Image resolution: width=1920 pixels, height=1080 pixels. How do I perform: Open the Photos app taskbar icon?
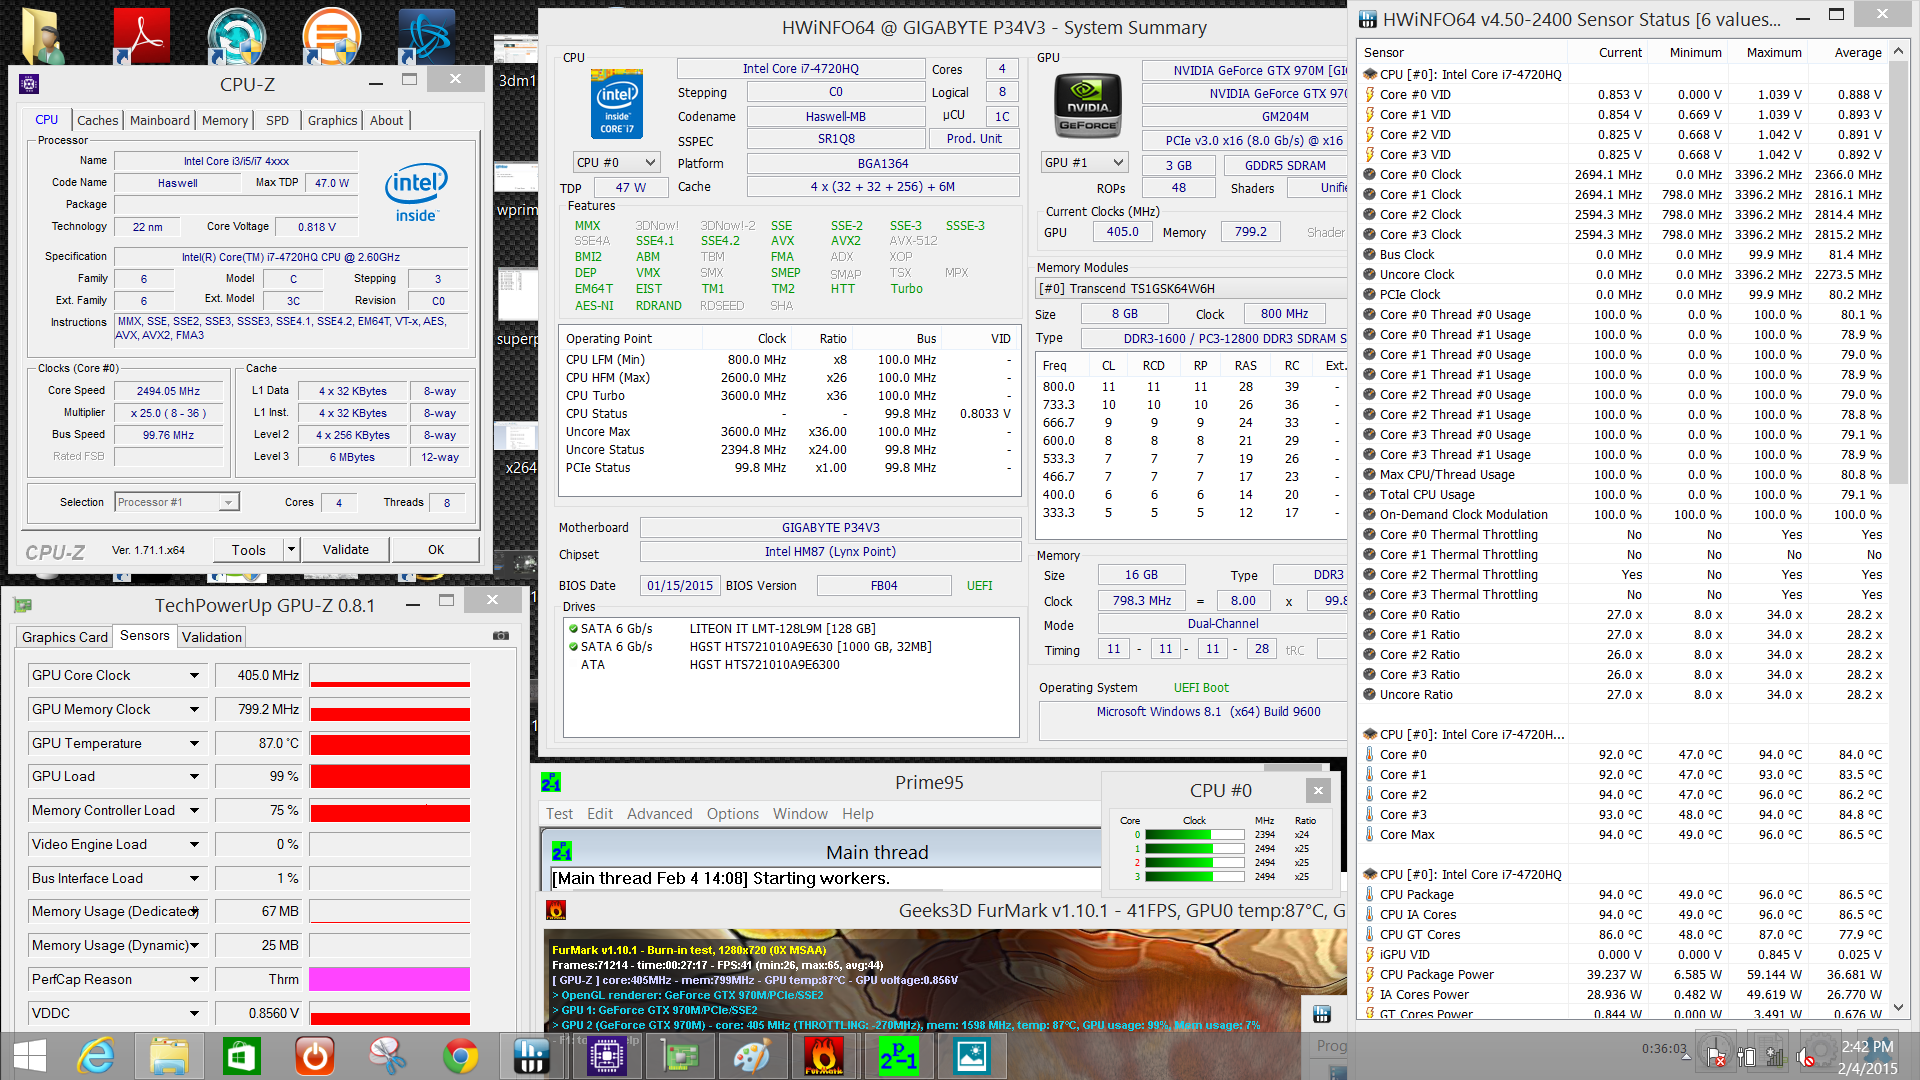[971, 1056]
